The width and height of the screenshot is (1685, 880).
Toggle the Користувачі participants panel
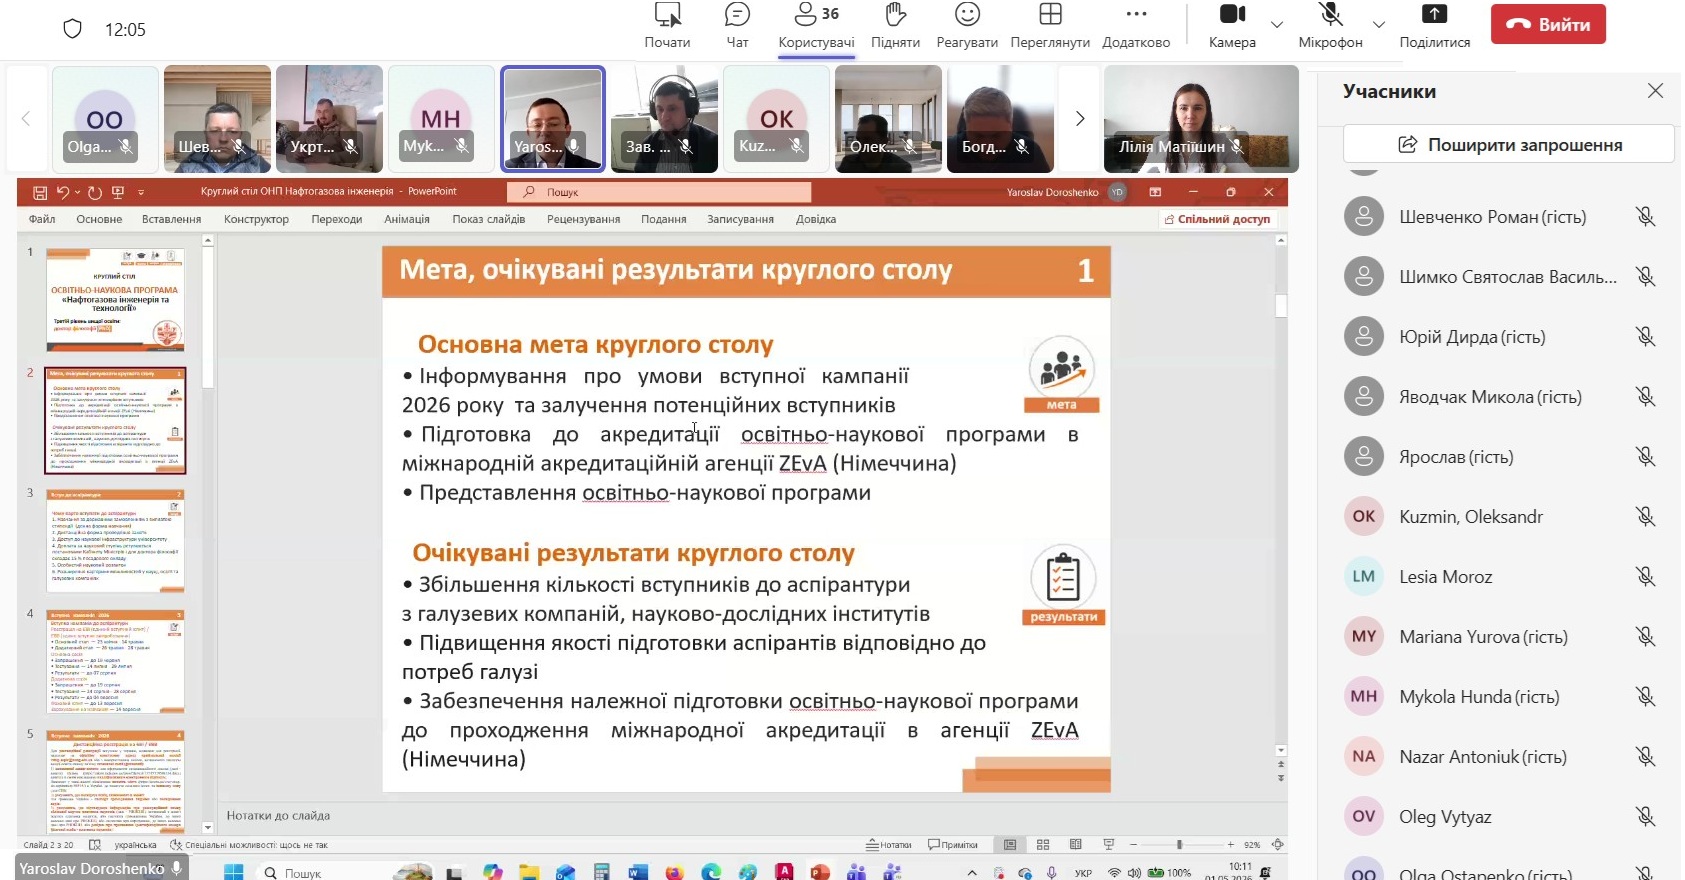click(816, 26)
